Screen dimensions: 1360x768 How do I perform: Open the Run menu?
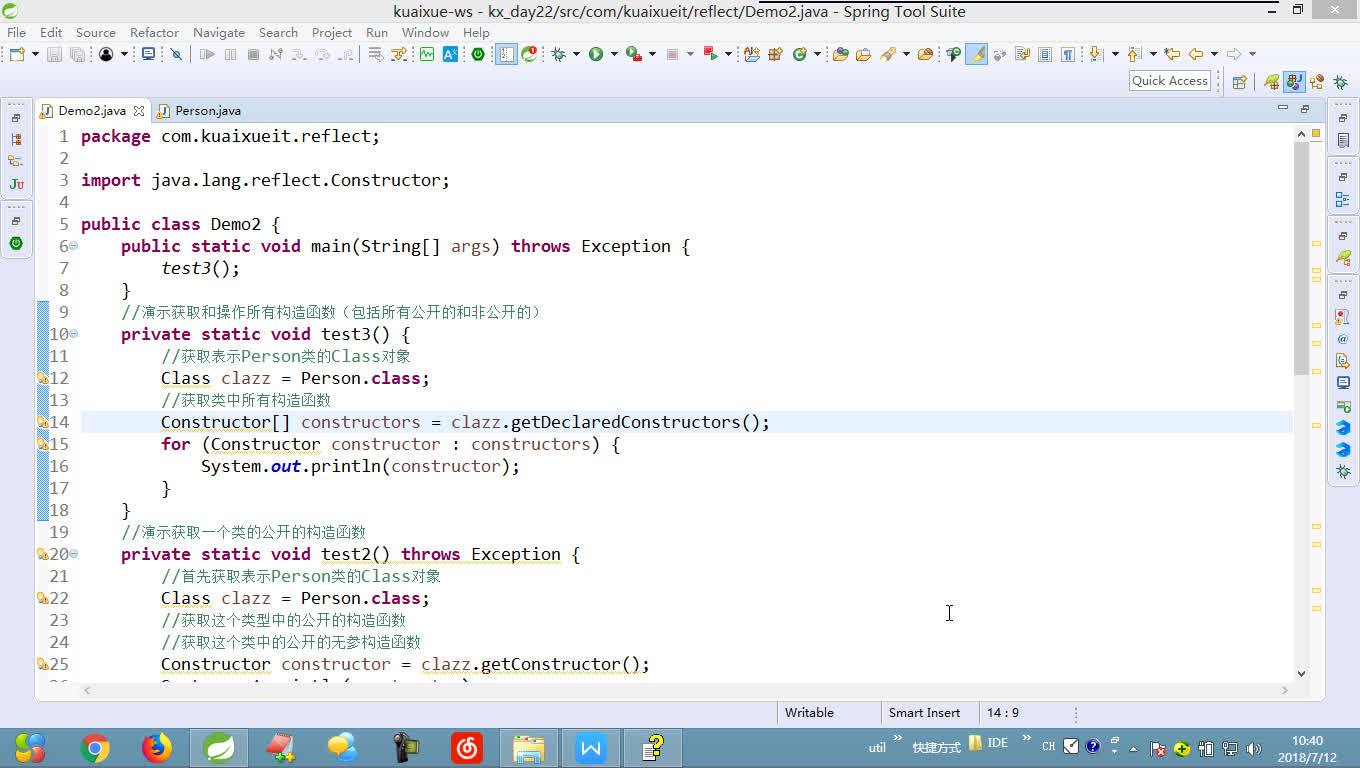click(377, 32)
